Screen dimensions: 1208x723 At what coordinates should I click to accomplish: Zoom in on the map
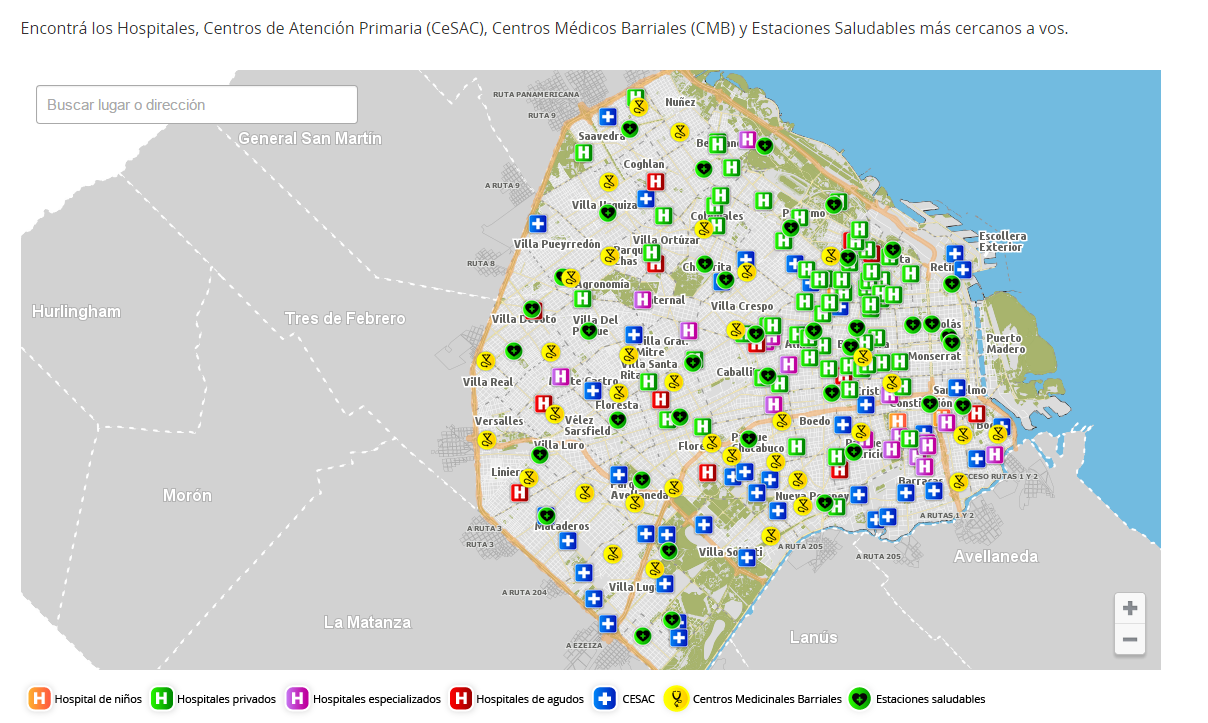1130,608
